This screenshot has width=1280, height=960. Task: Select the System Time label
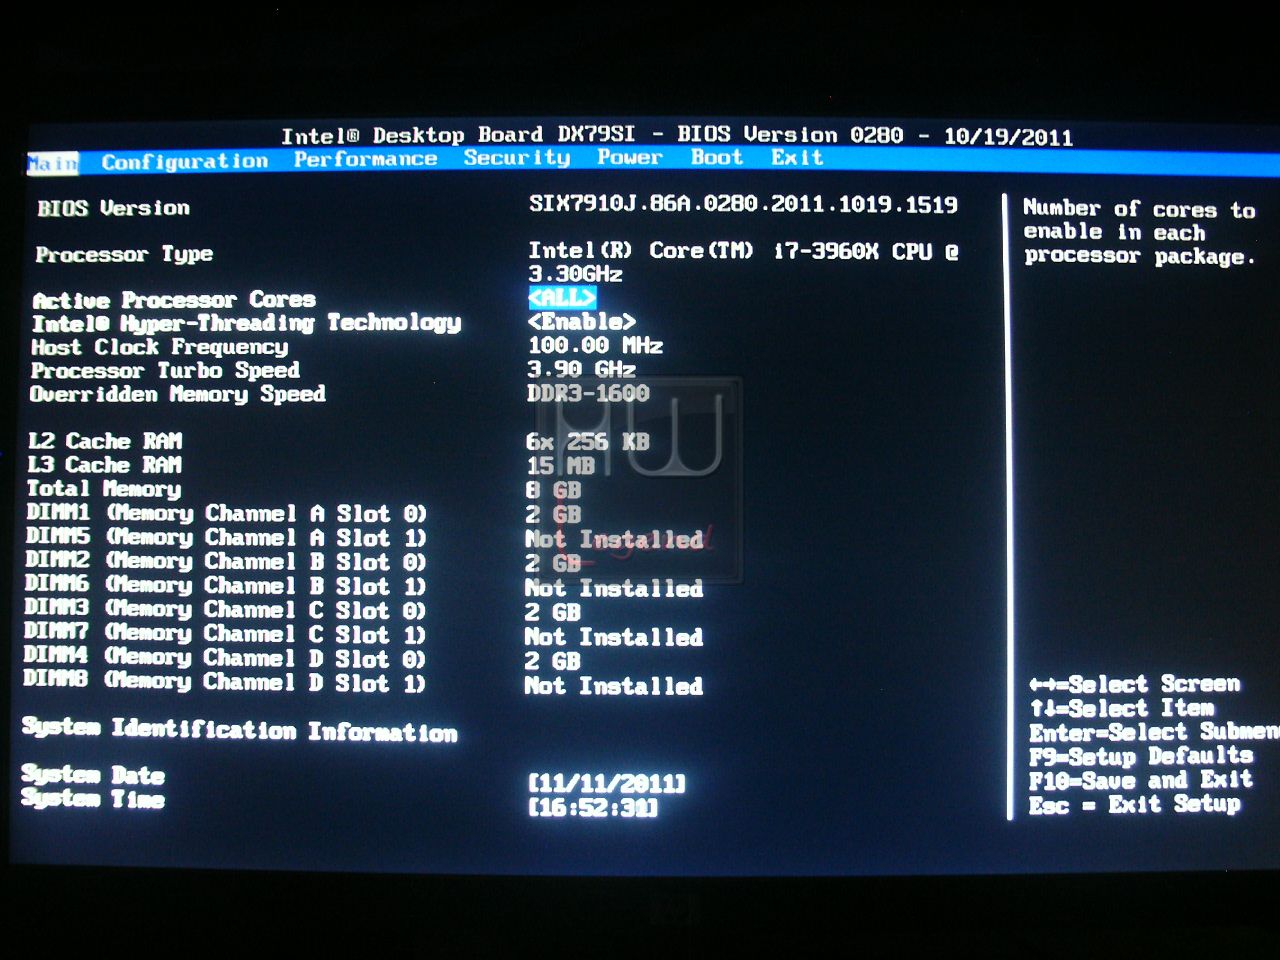[93, 798]
